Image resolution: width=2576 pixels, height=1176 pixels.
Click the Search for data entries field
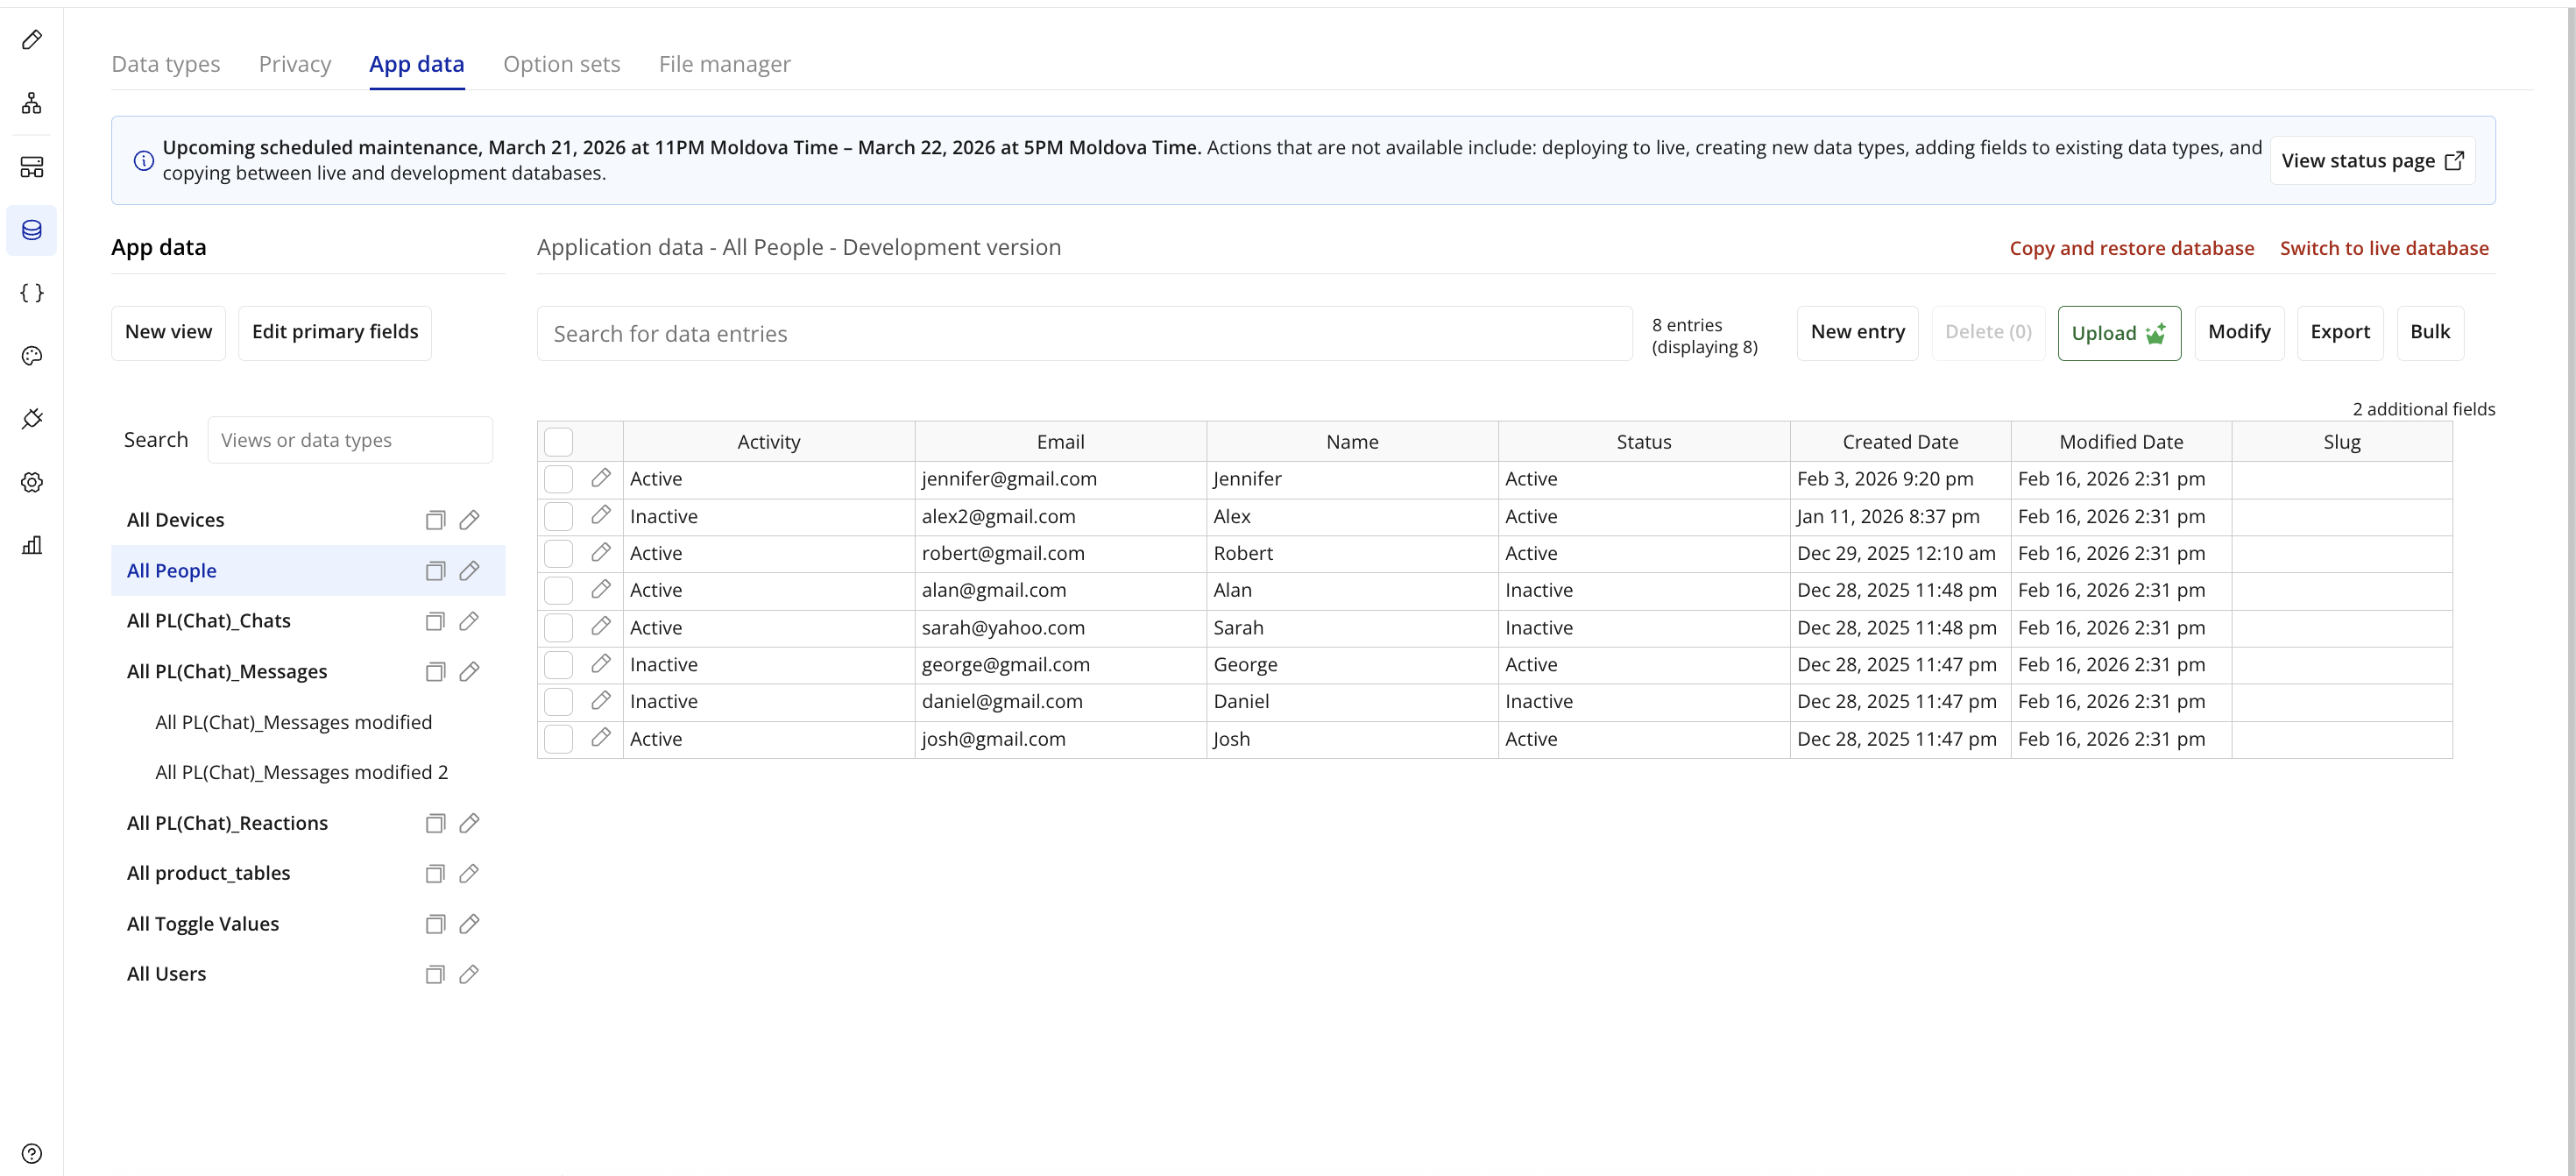click(x=1084, y=334)
